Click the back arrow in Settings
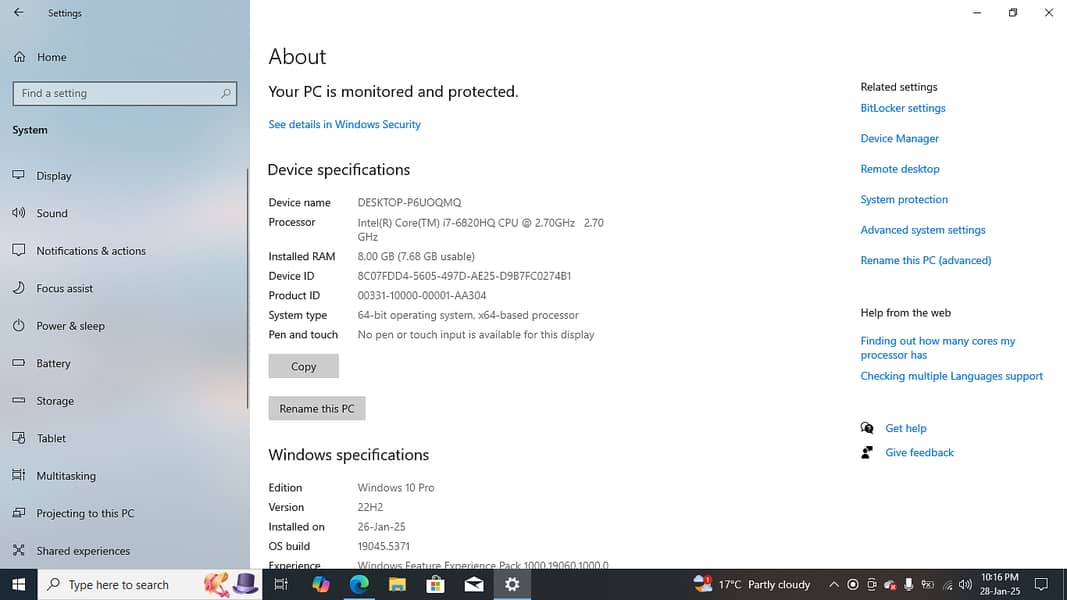This screenshot has height=600, width=1067. point(18,13)
